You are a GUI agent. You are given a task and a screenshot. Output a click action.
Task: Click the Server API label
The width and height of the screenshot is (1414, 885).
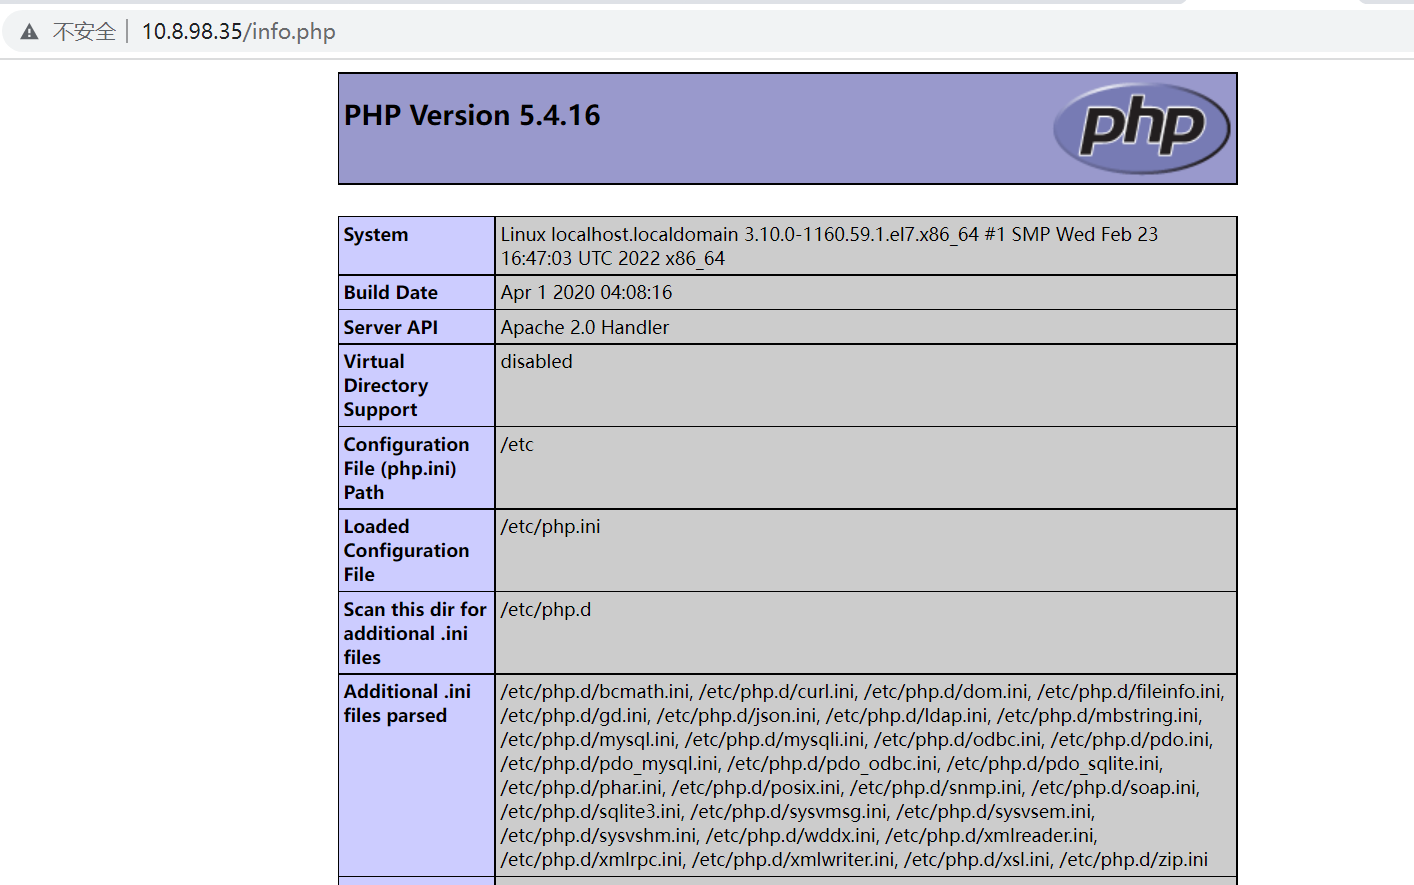tap(391, 328)
